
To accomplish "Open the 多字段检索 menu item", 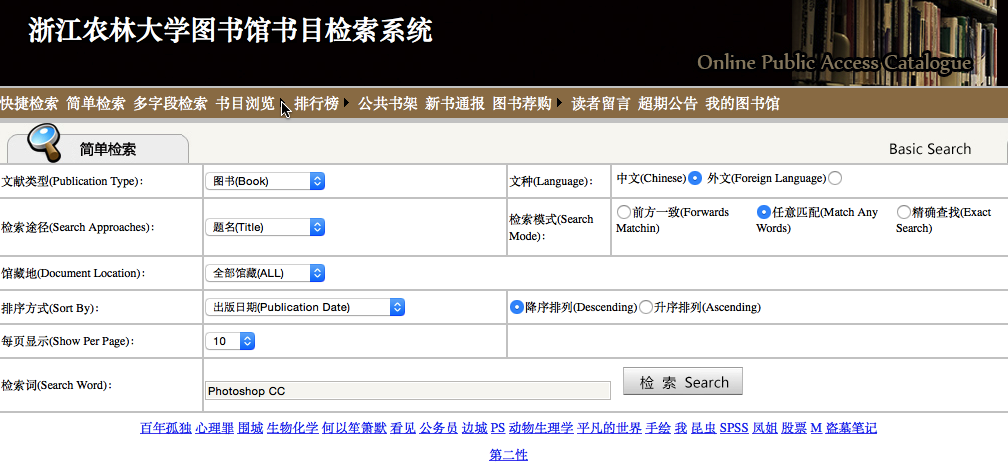I will (x=170, y=103).
